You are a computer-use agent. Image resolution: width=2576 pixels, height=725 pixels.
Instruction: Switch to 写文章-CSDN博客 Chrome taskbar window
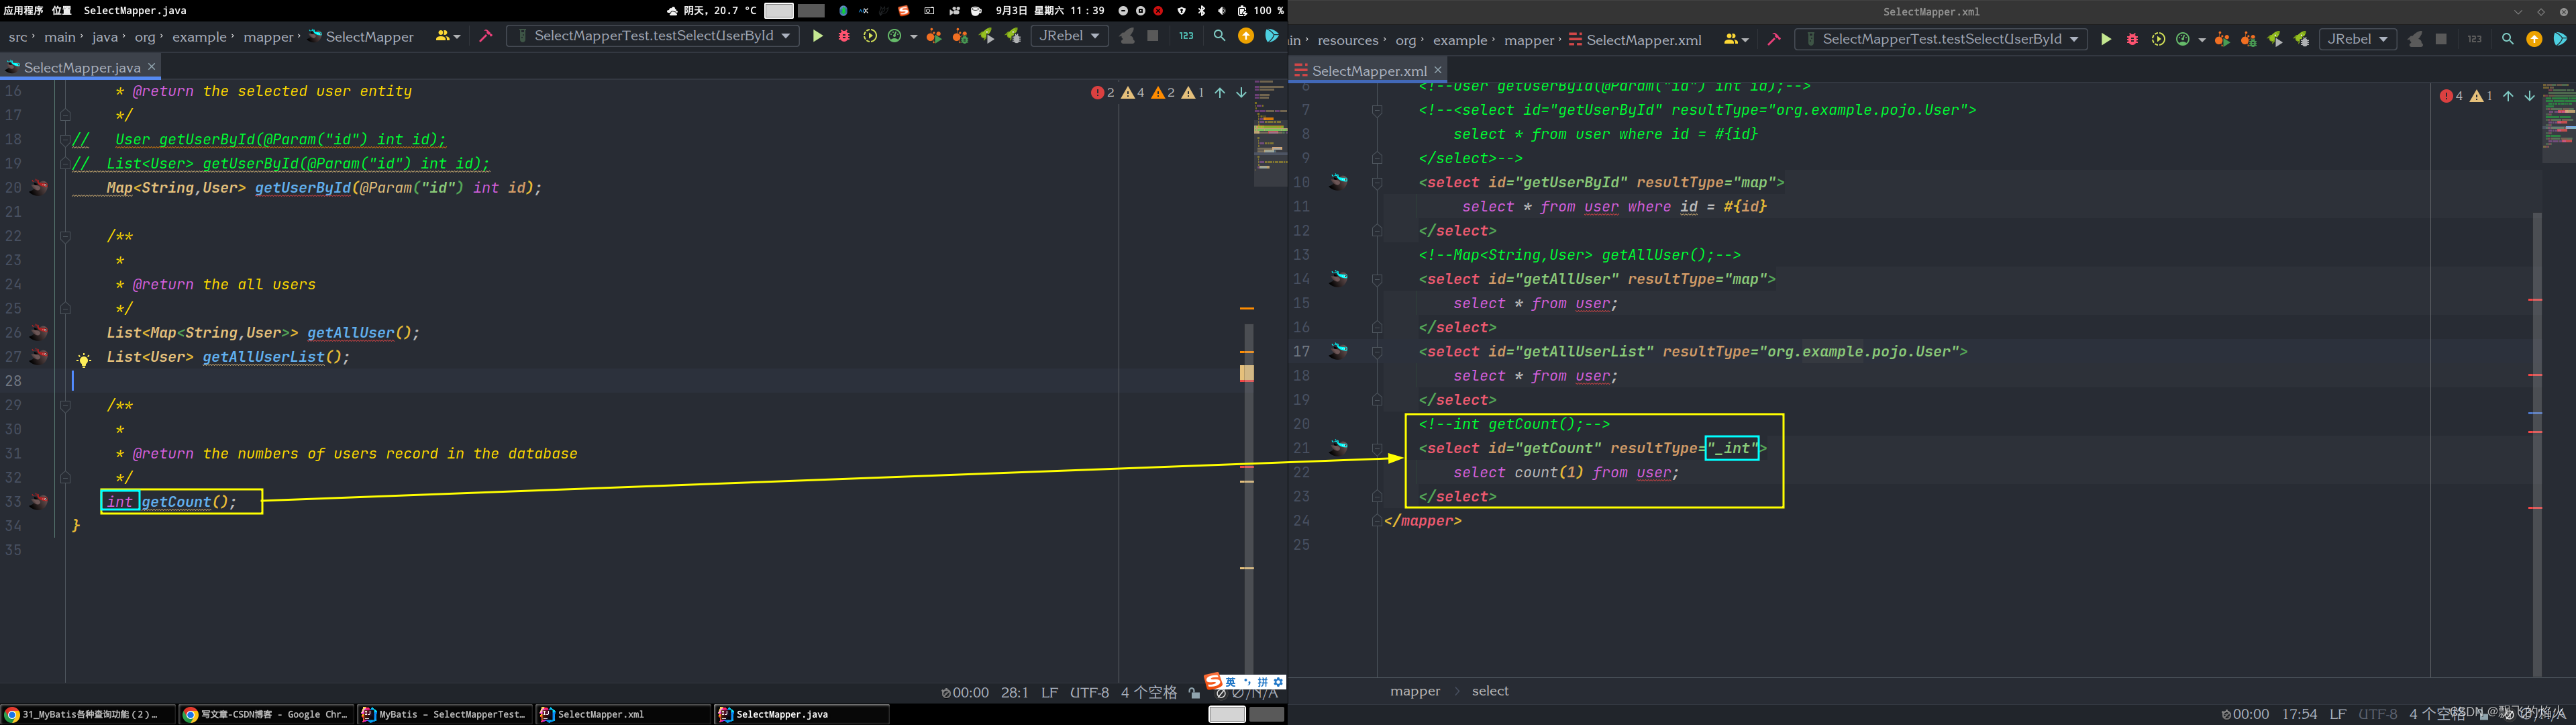point(266,714)
